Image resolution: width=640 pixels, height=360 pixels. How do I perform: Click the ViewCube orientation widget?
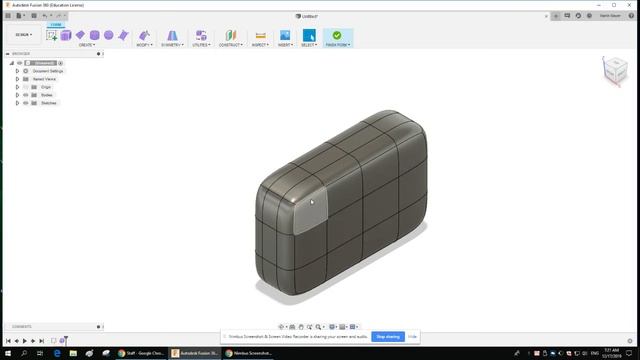click(615, 71)
